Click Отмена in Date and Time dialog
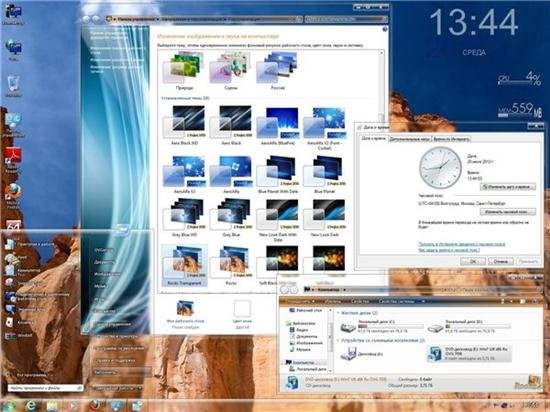Image resolution: width=550 pixels, height=412 pixels. (501, 261)
